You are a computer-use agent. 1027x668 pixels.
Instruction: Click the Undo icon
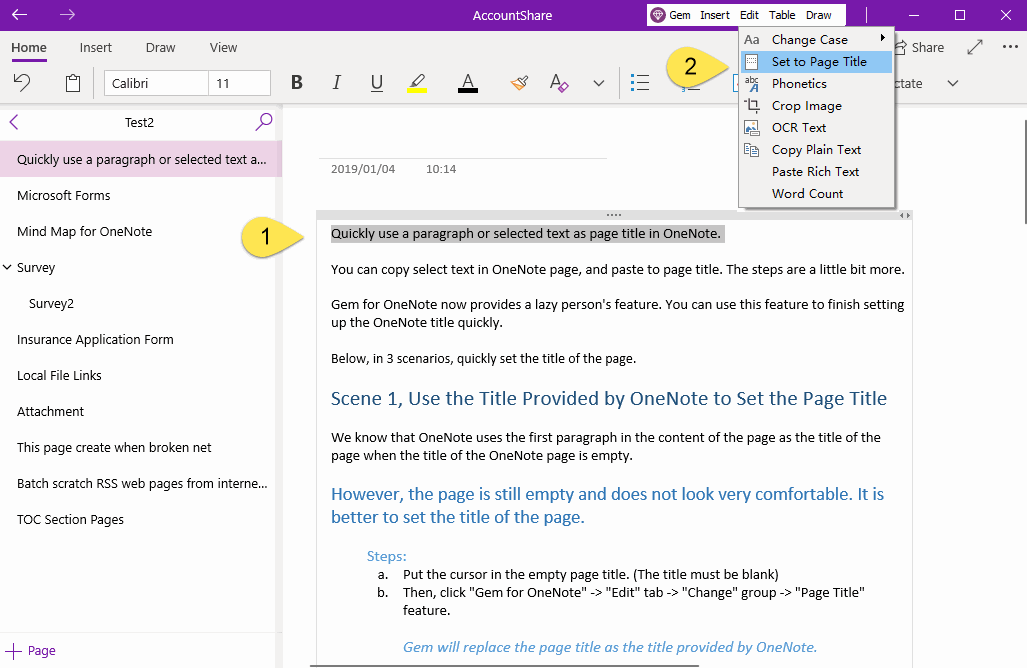coord(22,83)
